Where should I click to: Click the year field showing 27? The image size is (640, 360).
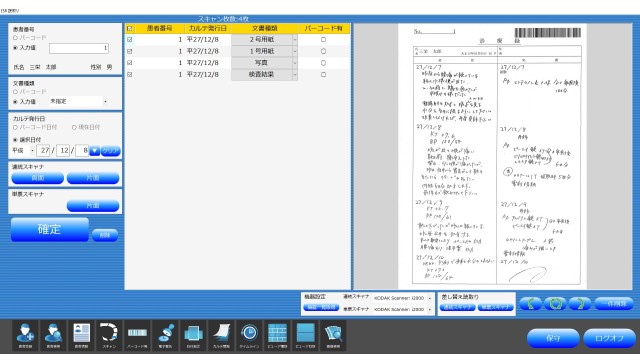(x=43, y=151)
